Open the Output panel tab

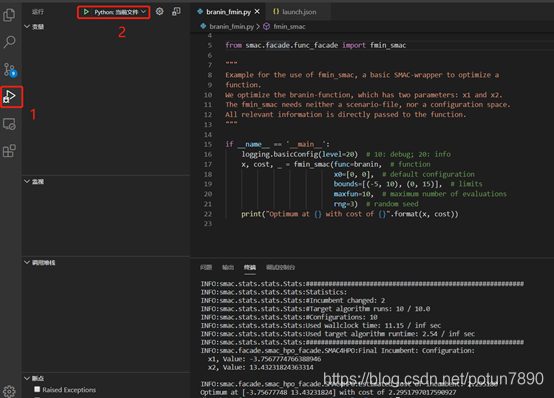point(228,268)
